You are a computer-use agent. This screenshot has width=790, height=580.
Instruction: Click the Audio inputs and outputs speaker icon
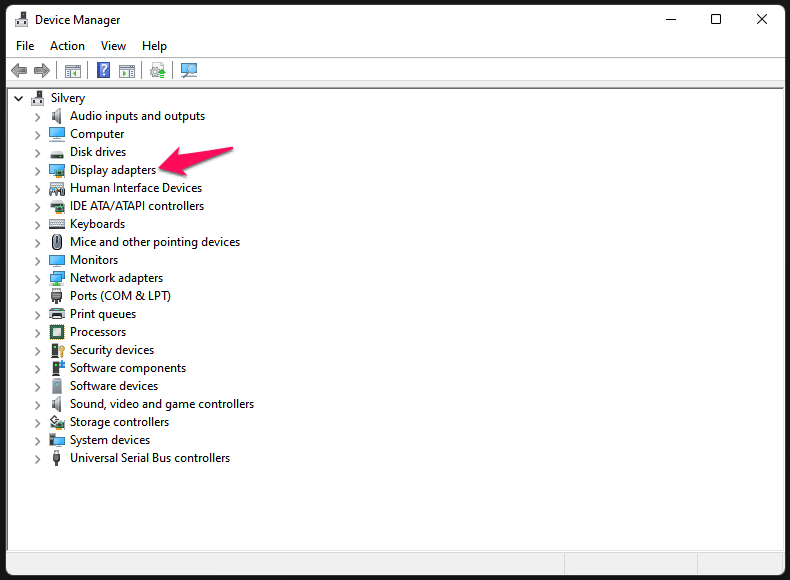(x=56, y=116)
